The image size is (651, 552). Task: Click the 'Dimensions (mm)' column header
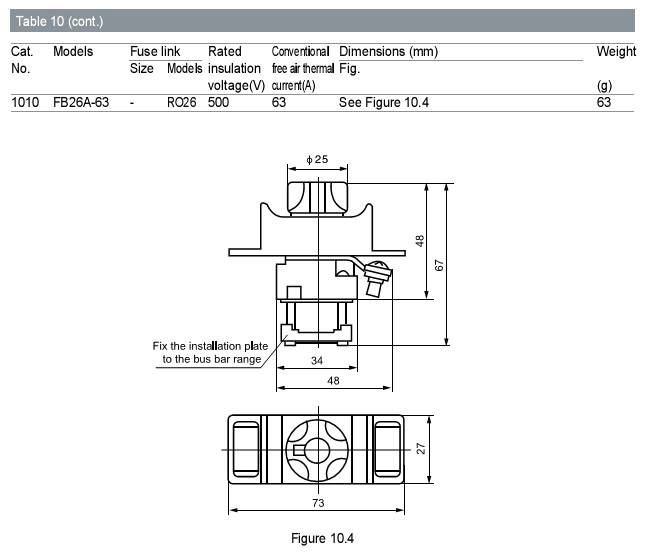(389, 51)
